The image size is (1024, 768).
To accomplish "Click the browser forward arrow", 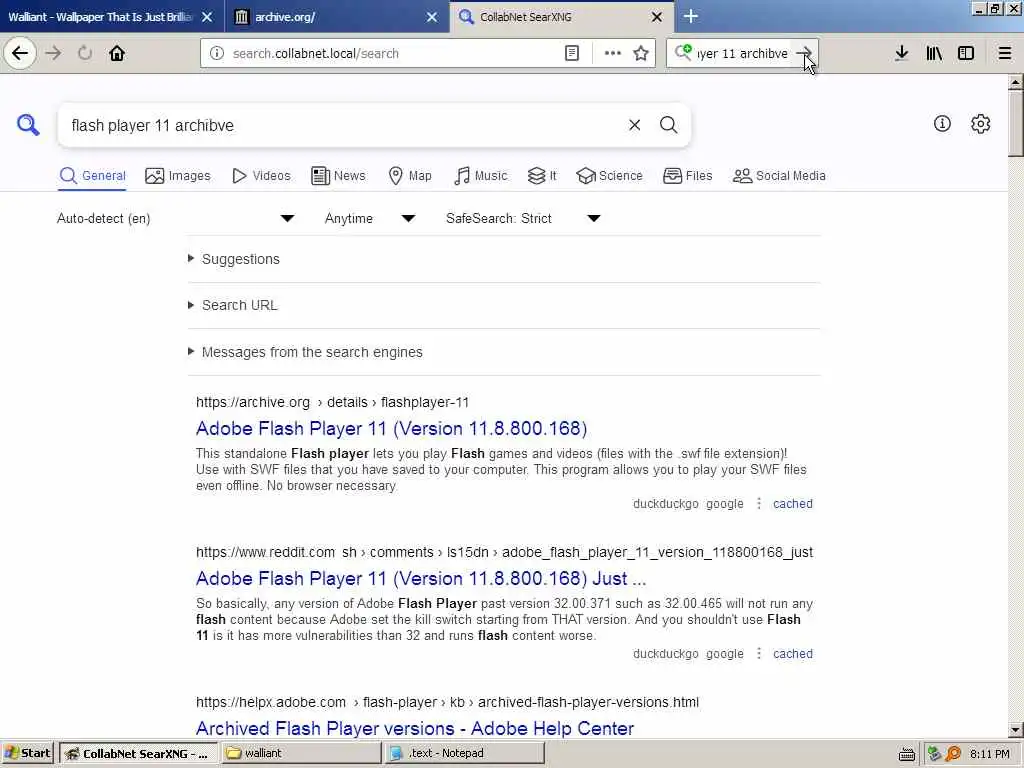I will [x=53, y=53].
